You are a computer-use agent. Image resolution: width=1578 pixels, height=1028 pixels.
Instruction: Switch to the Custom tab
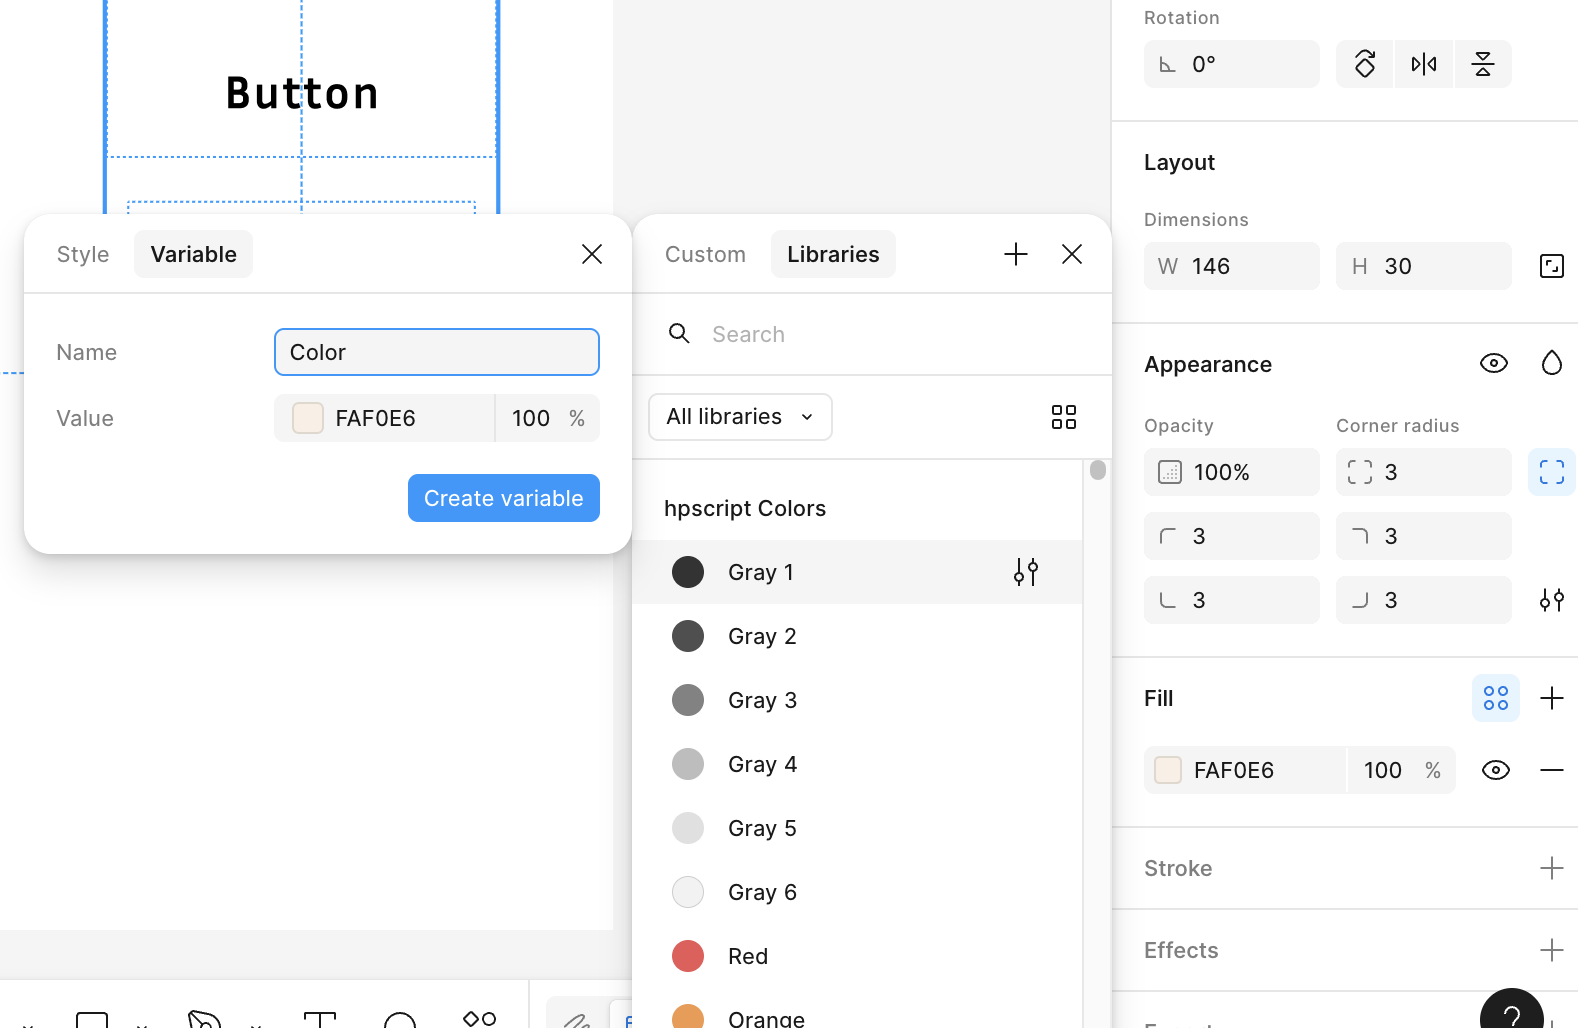click(705, 254)
